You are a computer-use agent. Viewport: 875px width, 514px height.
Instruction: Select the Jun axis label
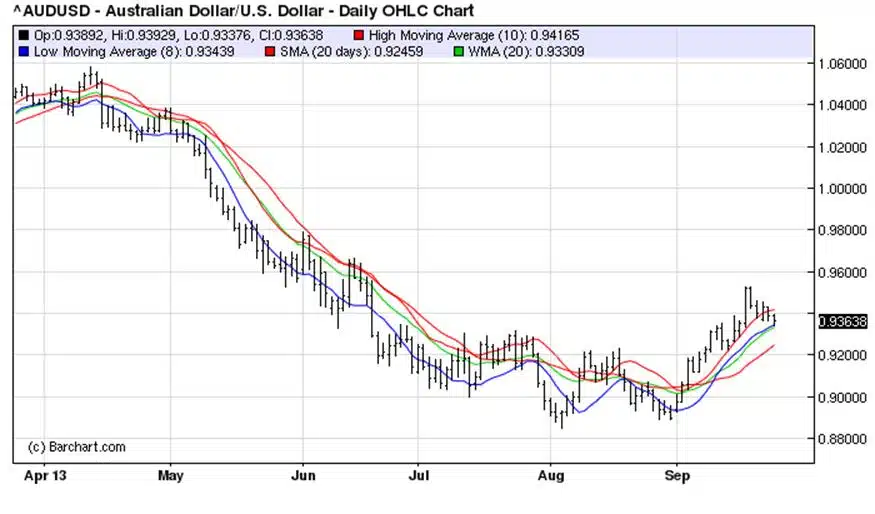(x=301, y=477)
